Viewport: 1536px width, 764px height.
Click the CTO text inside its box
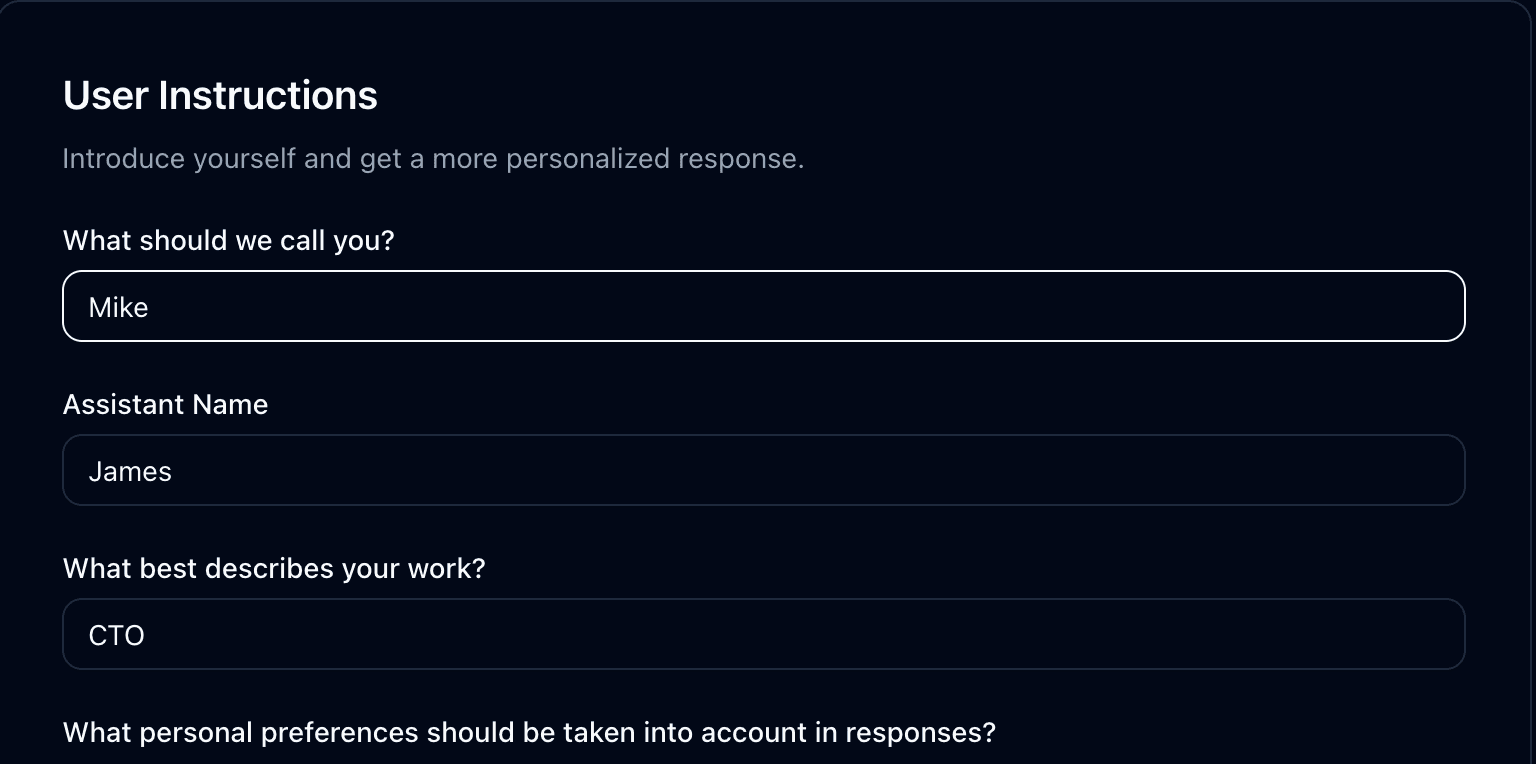coord(116,634)
